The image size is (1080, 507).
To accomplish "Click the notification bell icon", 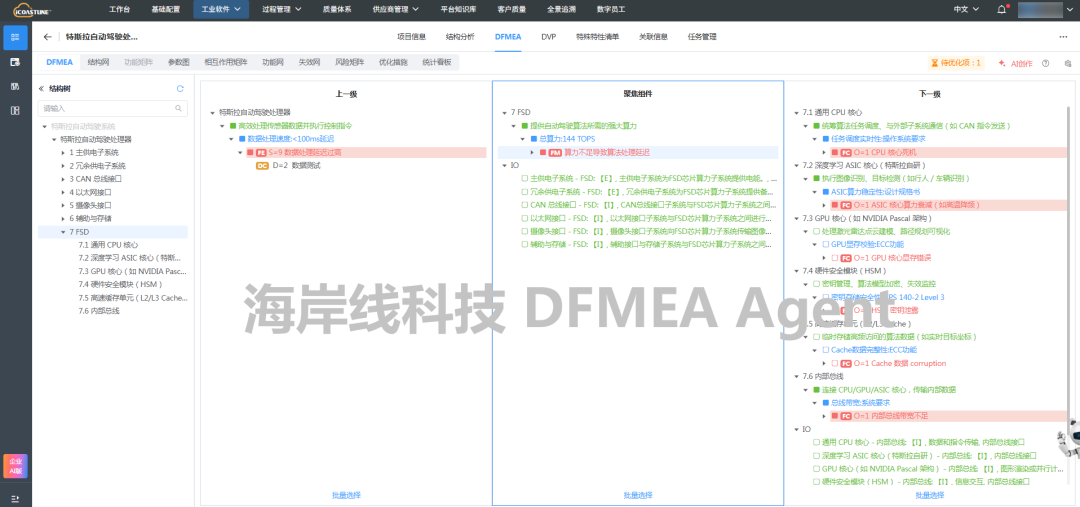I will pos(1001,9).
